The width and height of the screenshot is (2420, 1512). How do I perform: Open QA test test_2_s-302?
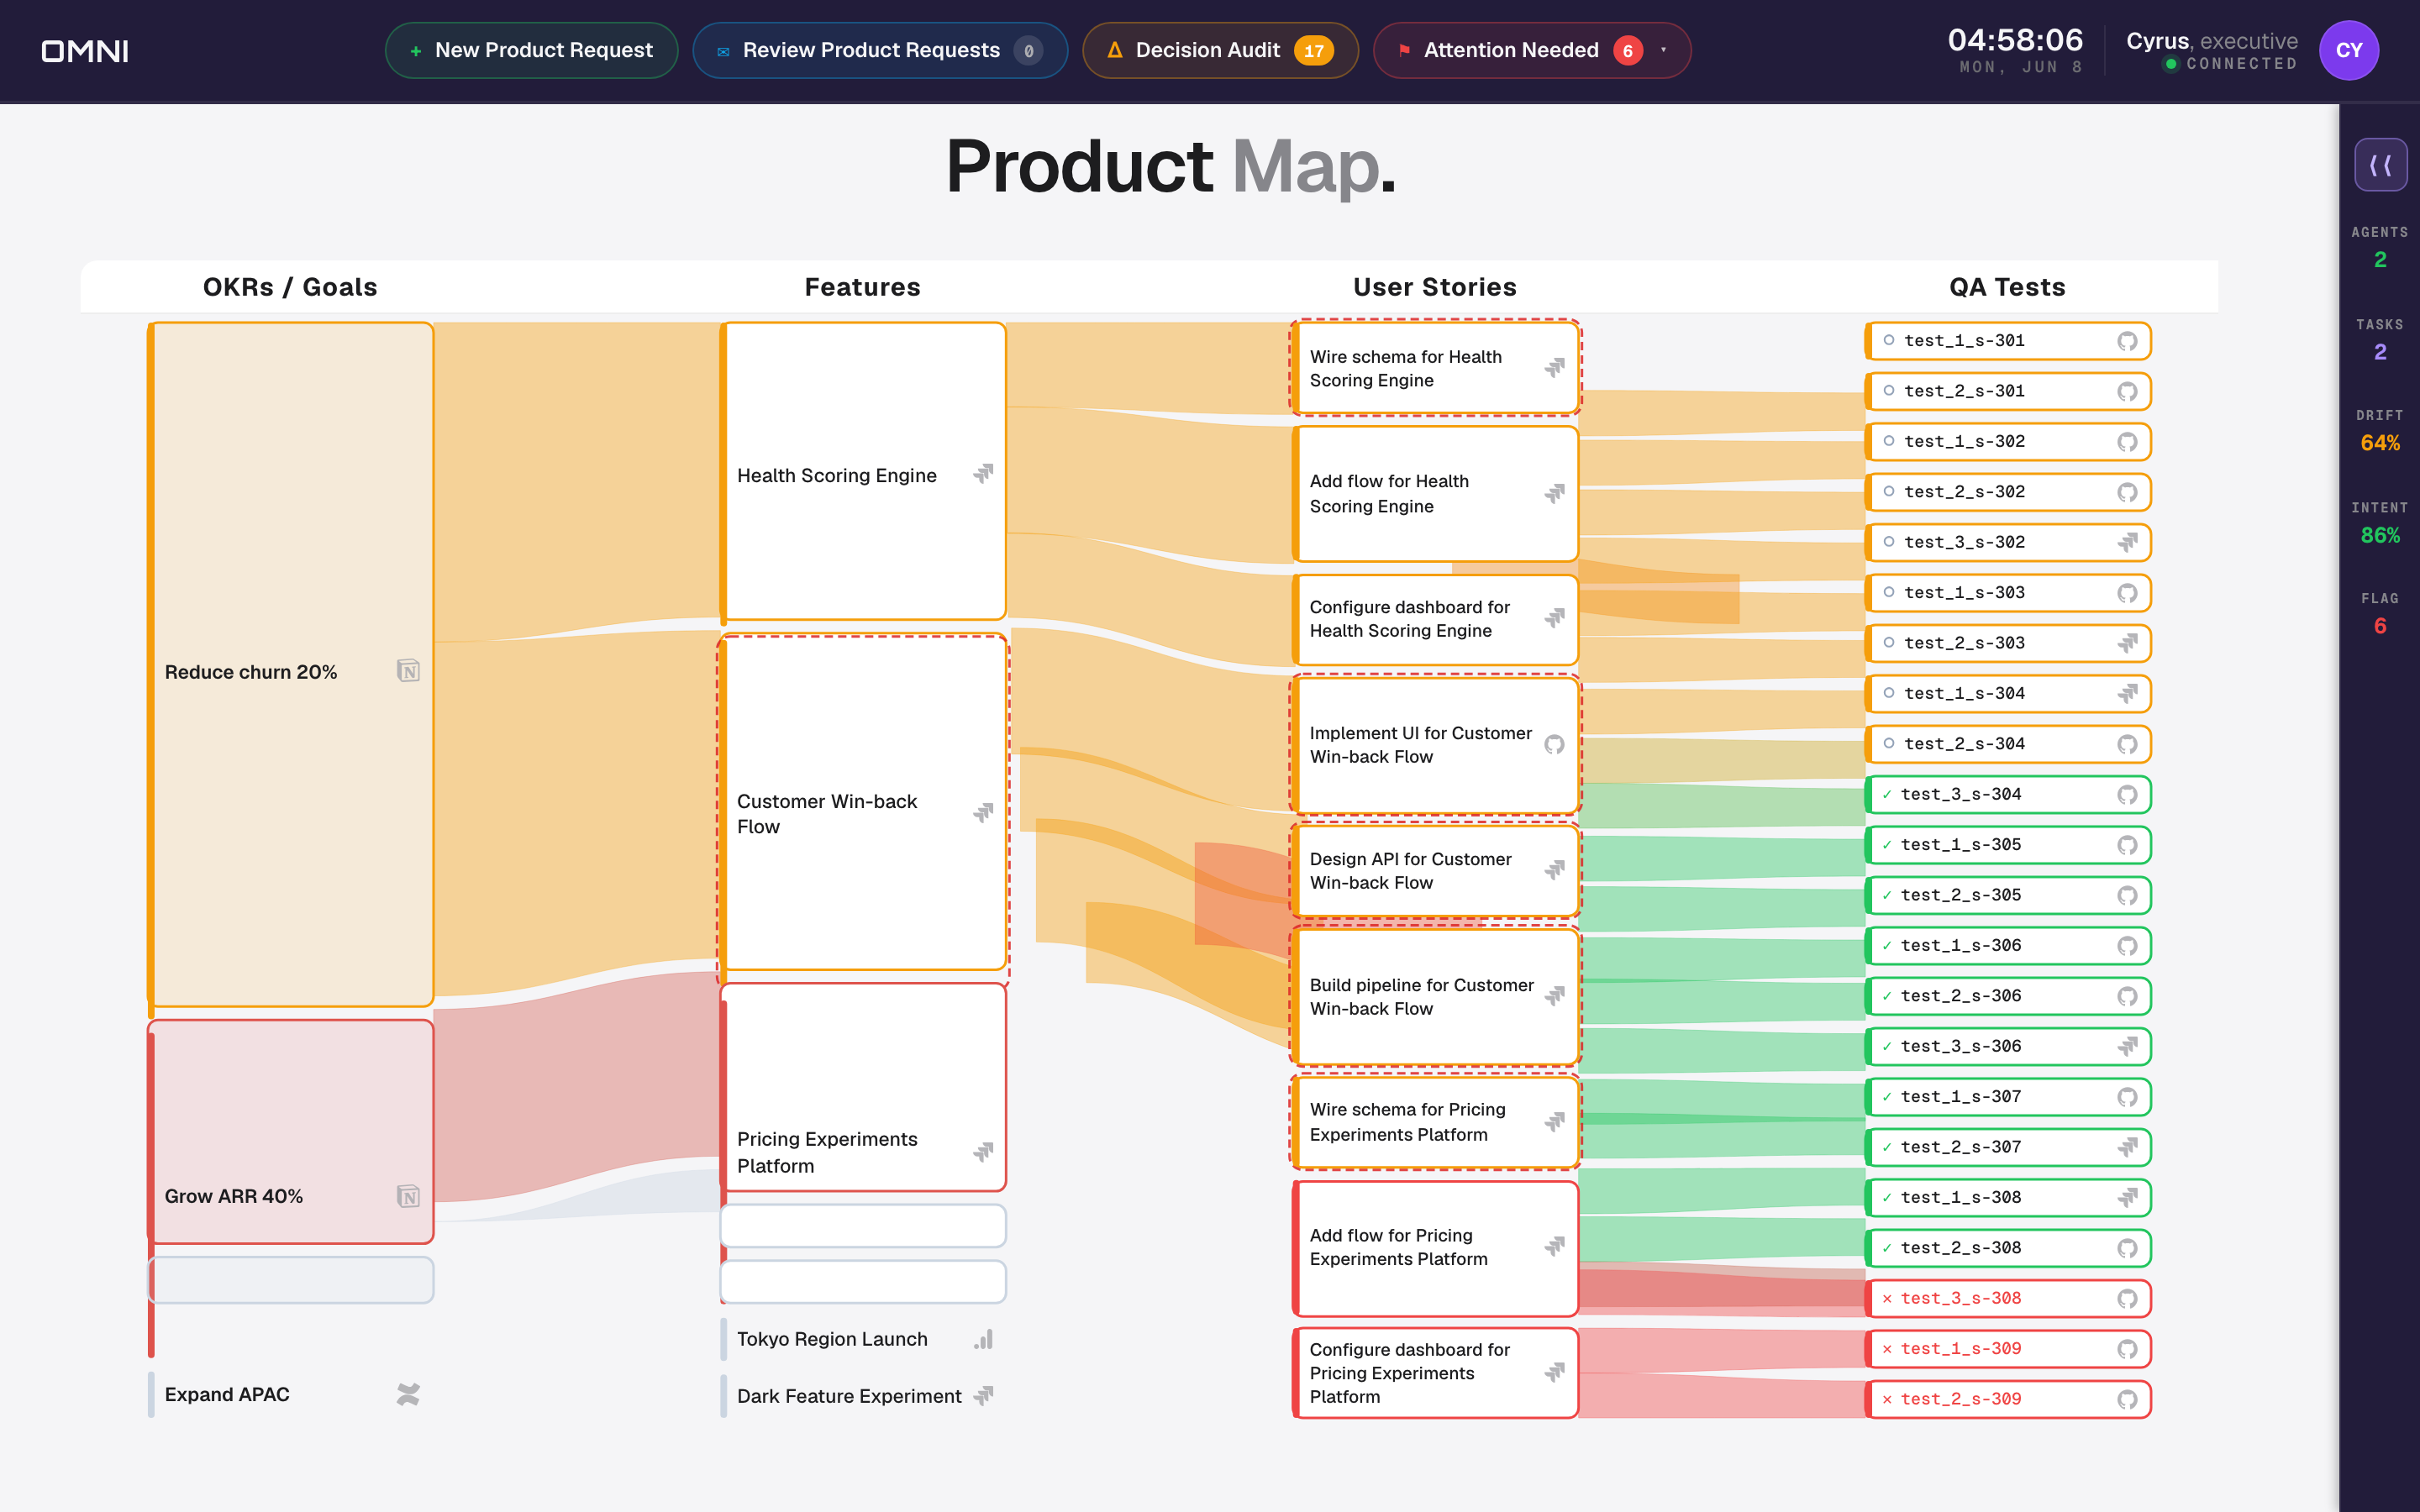(2008, 492)
